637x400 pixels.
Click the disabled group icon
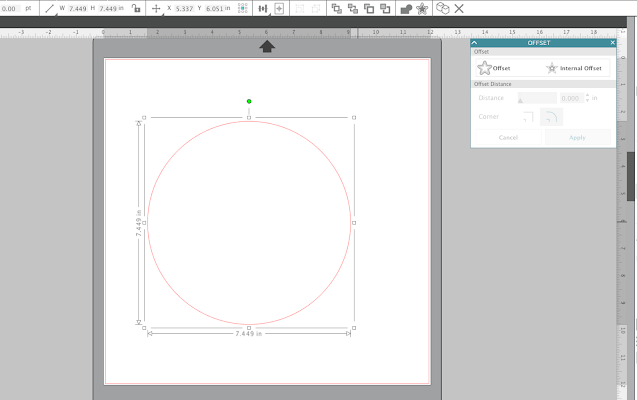299,9
